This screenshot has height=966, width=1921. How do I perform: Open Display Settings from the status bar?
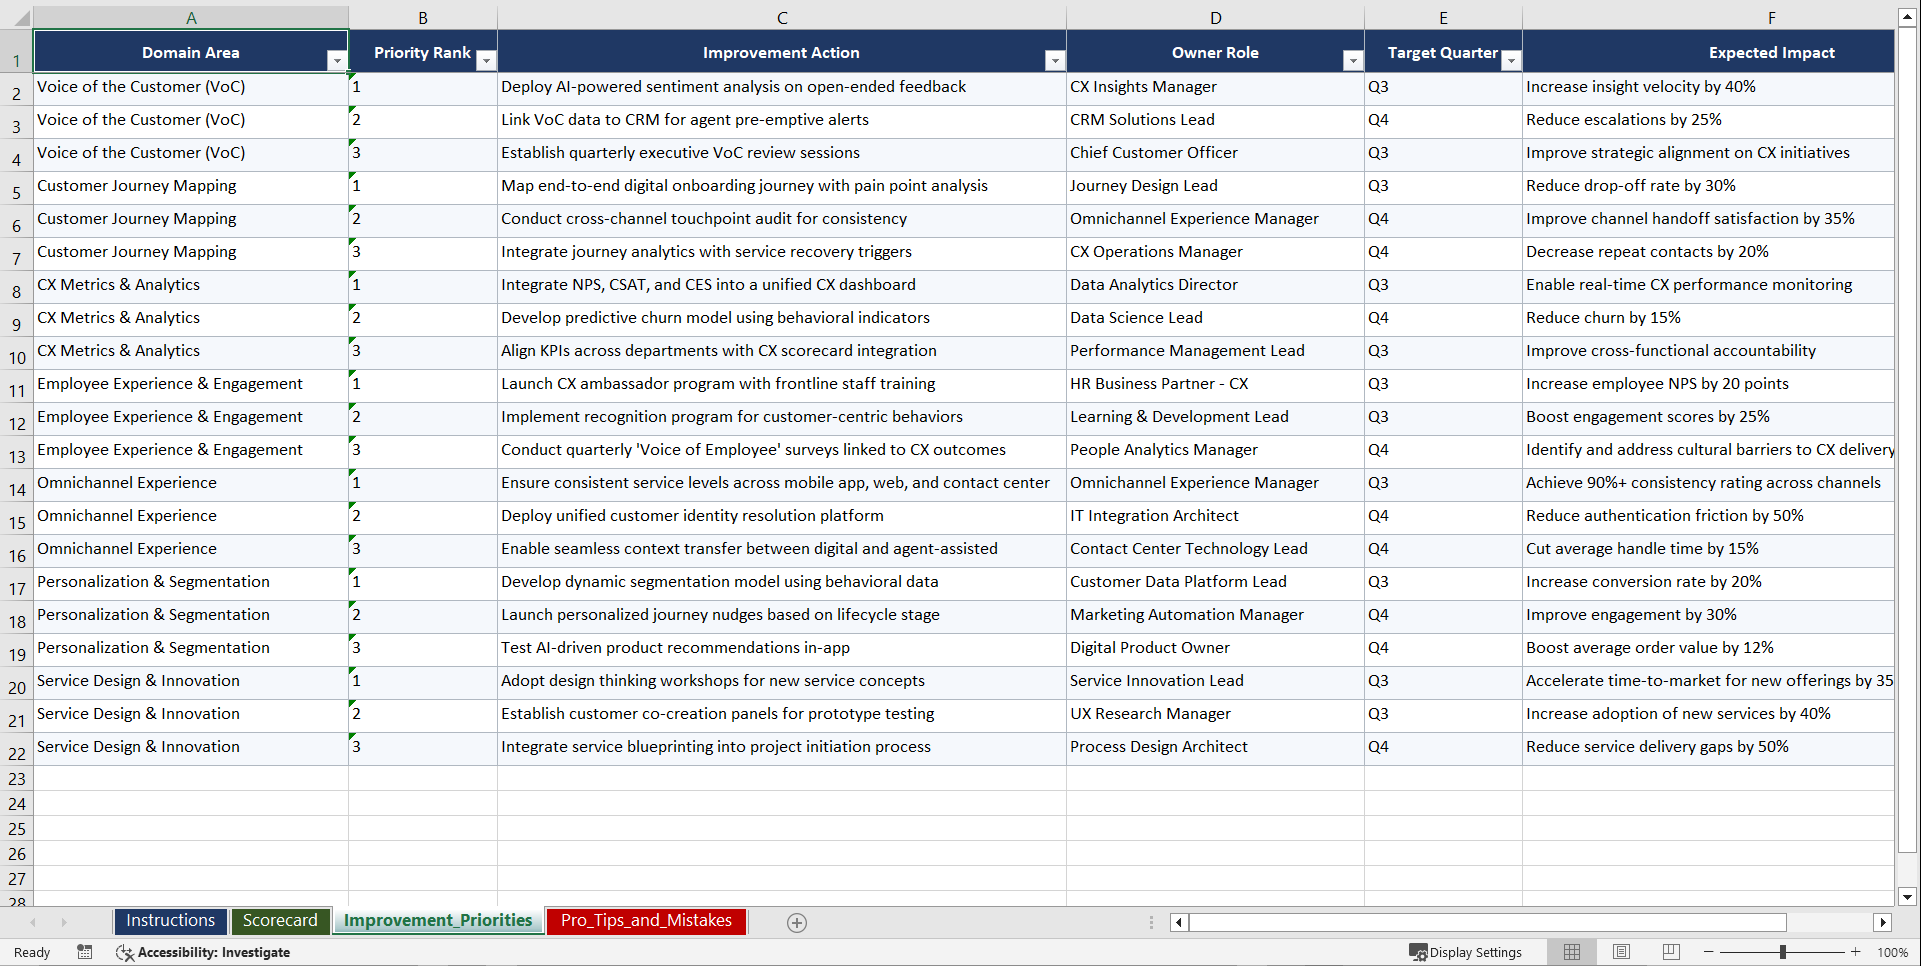coord(1466,952)
